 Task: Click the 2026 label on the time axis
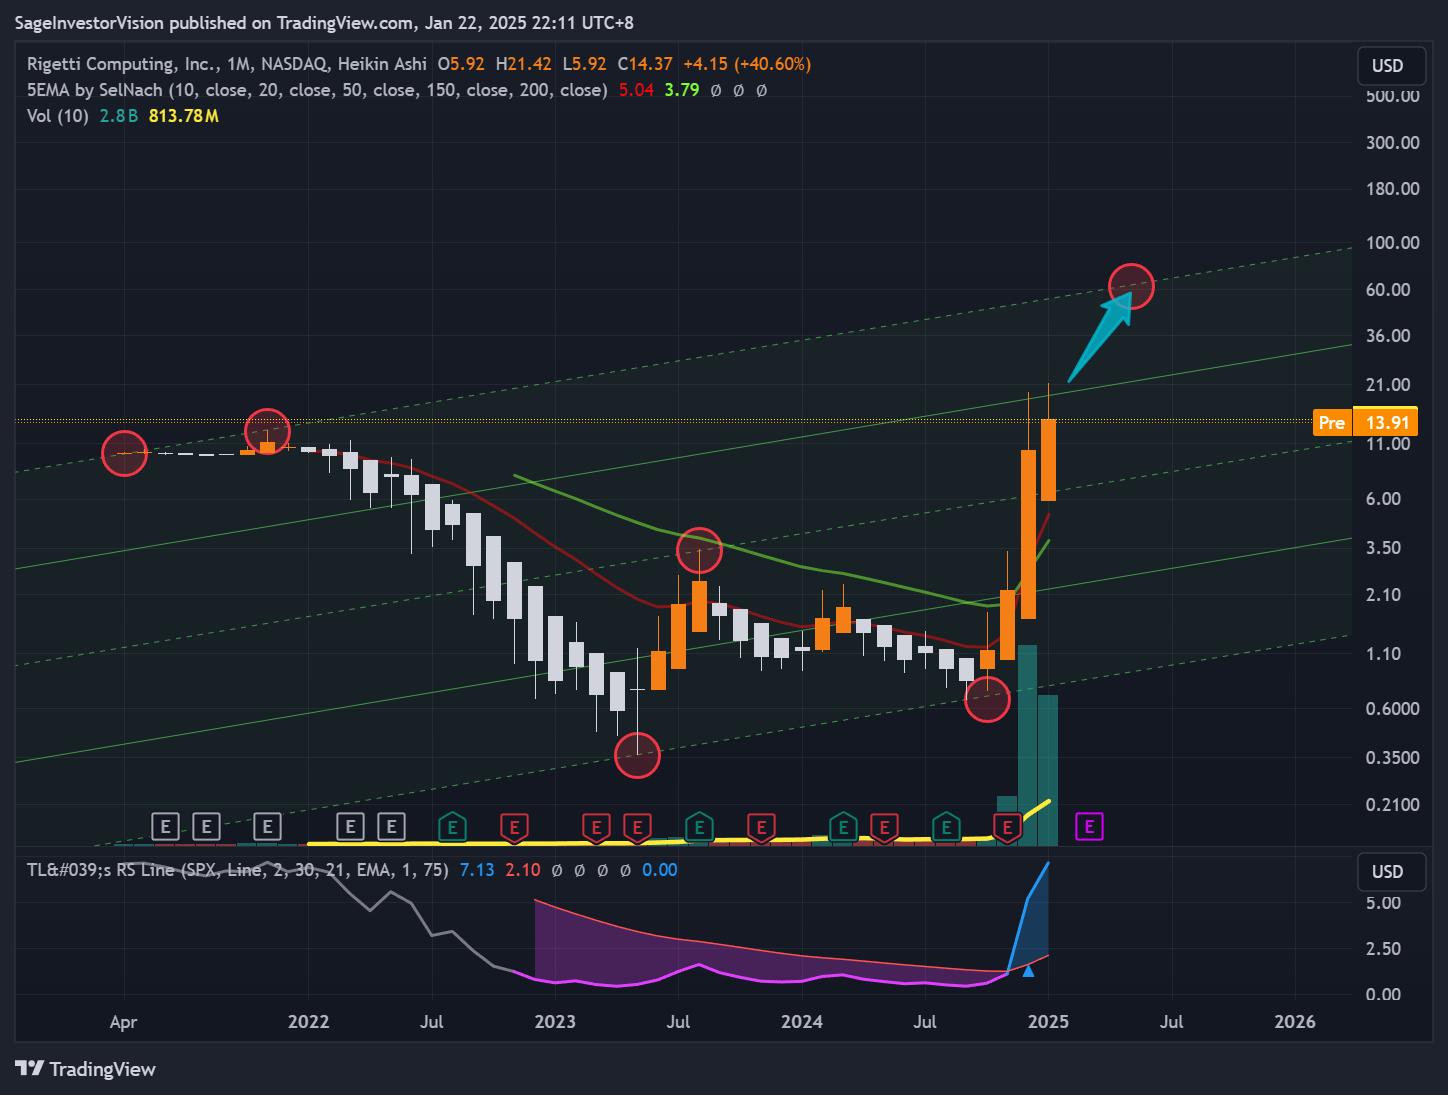point(1295,1022)
